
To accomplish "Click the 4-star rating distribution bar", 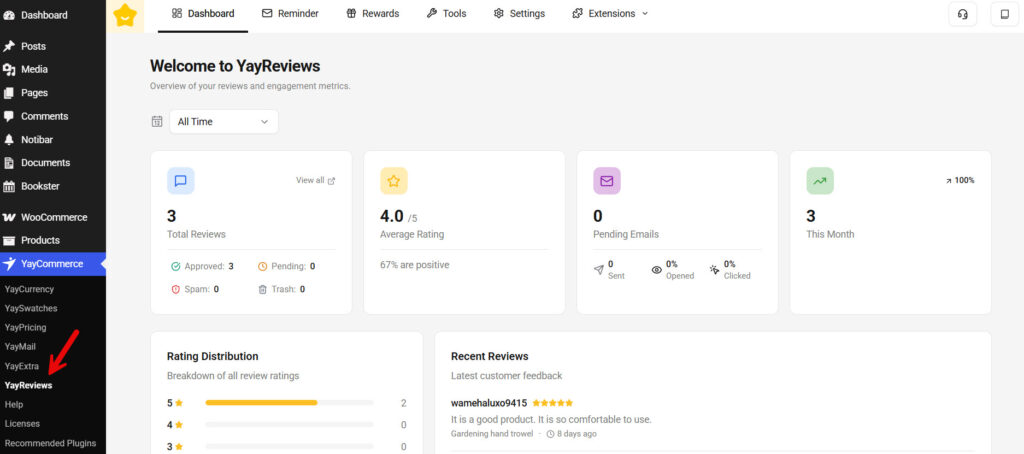I will 289,425.
